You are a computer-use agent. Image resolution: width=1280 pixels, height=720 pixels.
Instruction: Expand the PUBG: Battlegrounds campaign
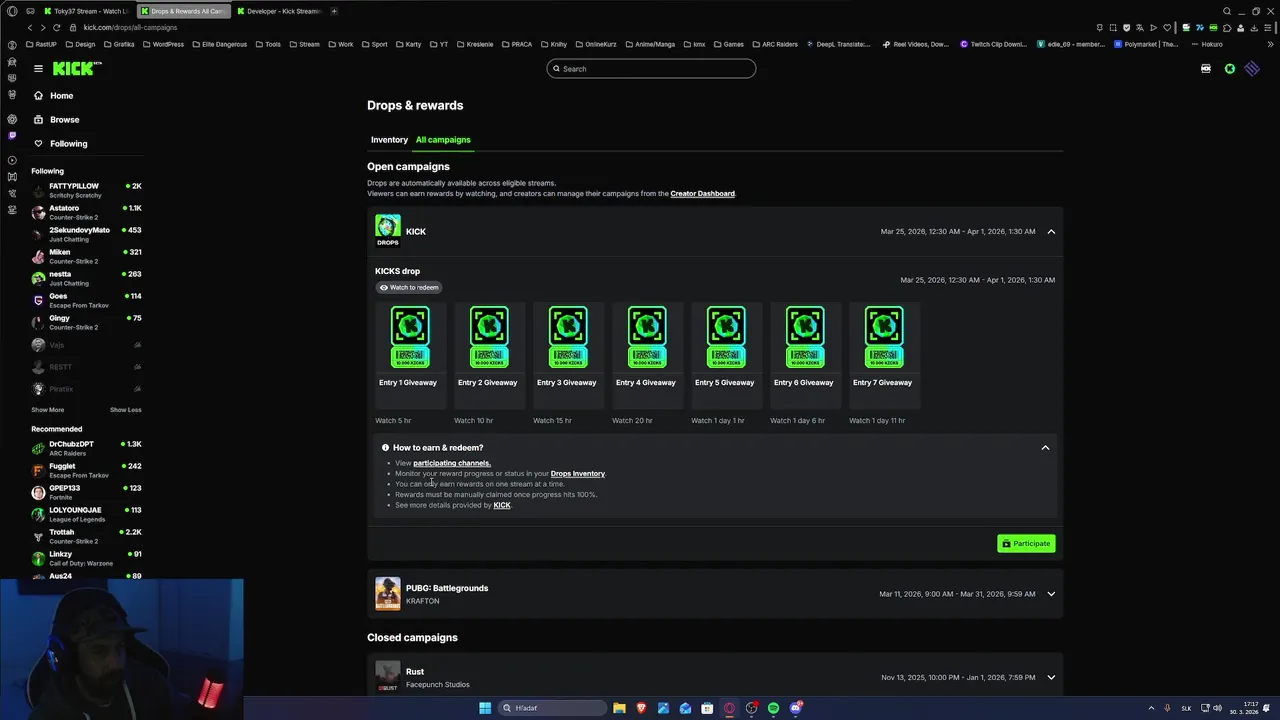click(1051, 594)
